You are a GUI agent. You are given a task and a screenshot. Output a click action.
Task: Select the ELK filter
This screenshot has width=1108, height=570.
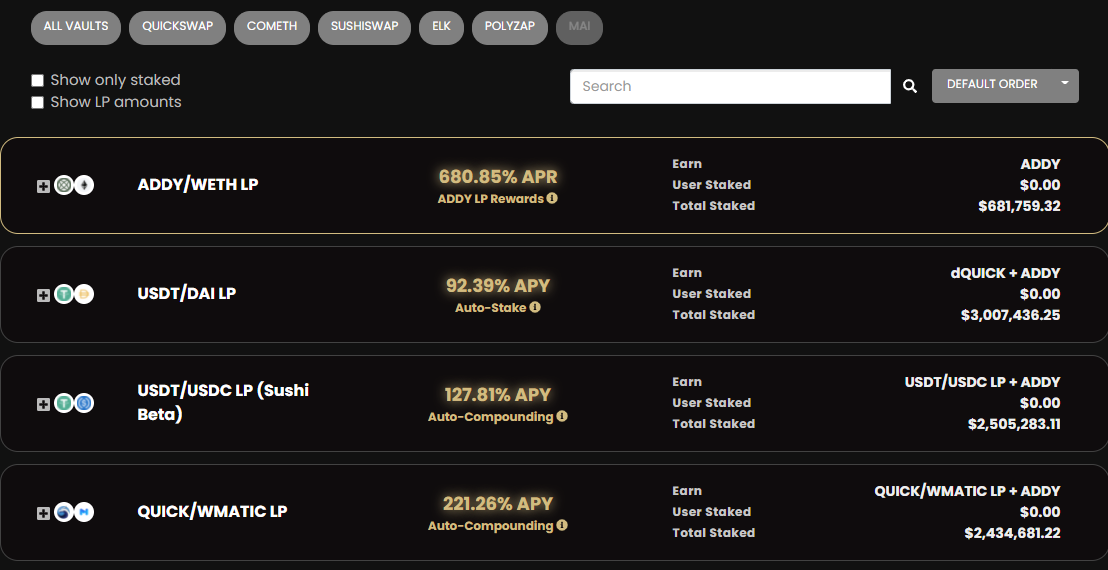click(442, 27)
